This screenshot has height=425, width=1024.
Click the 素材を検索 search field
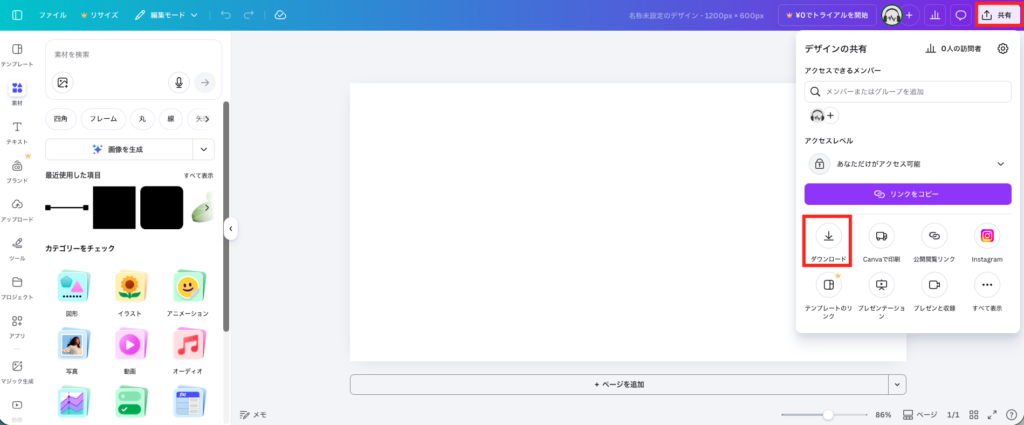click(133, 54)
